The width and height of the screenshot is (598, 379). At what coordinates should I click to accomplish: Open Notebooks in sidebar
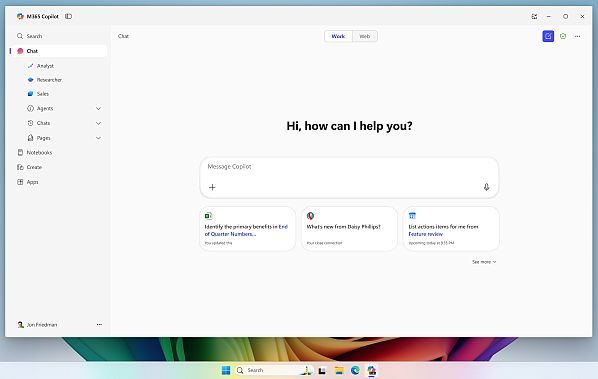[x=35, y=153]
